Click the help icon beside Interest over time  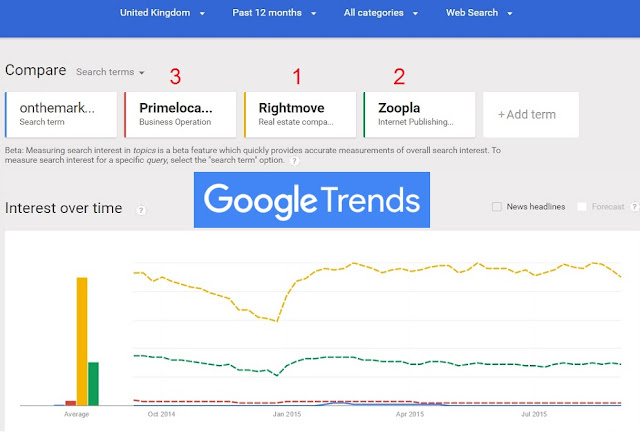tap(141, 210)
